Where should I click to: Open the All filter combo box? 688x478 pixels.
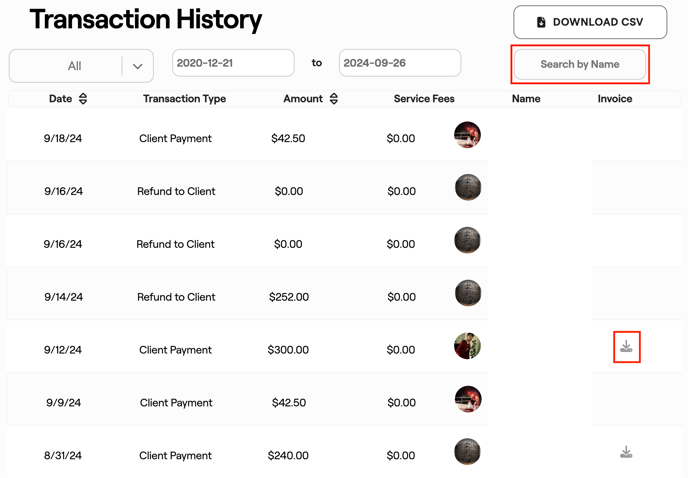(74, 66)
